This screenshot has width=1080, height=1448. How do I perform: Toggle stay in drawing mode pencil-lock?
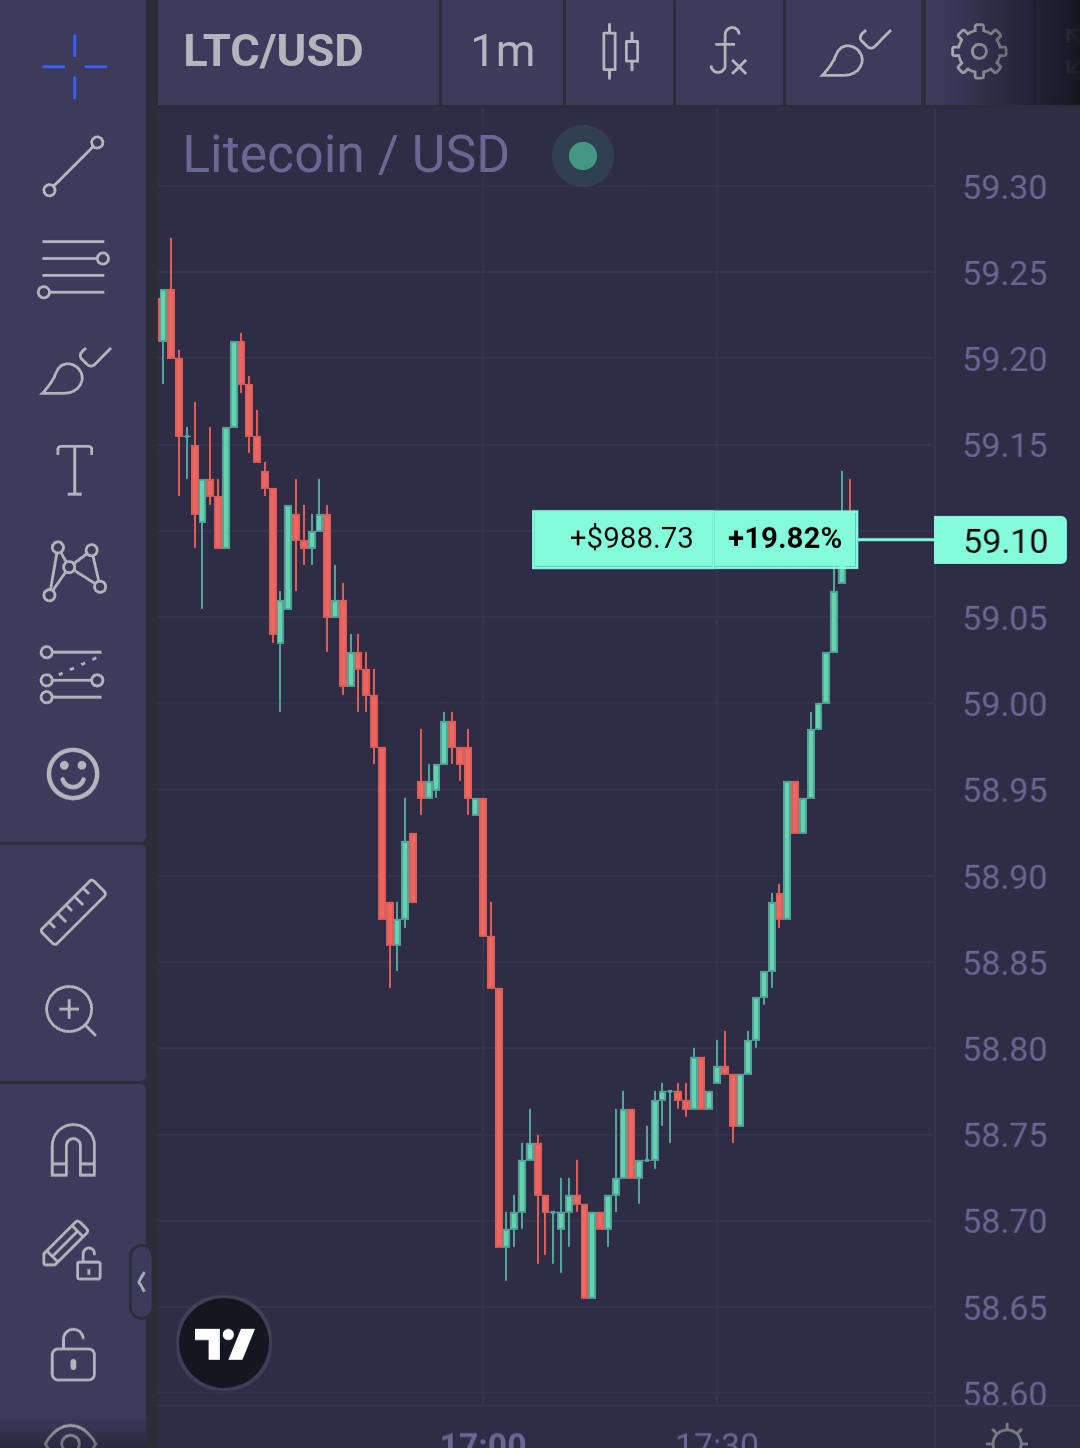pos(72,1250)
